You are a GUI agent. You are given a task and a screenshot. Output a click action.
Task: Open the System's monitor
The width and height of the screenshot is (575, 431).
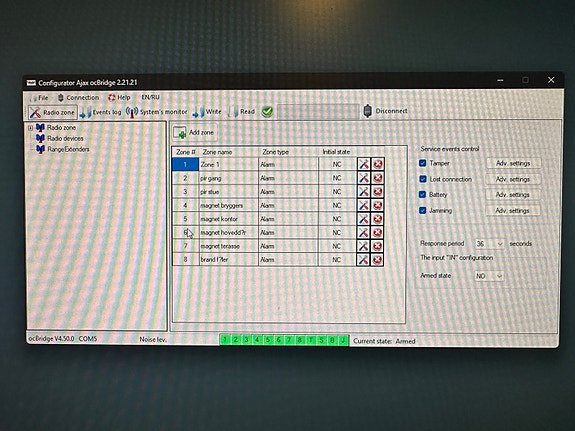[157, 112]
